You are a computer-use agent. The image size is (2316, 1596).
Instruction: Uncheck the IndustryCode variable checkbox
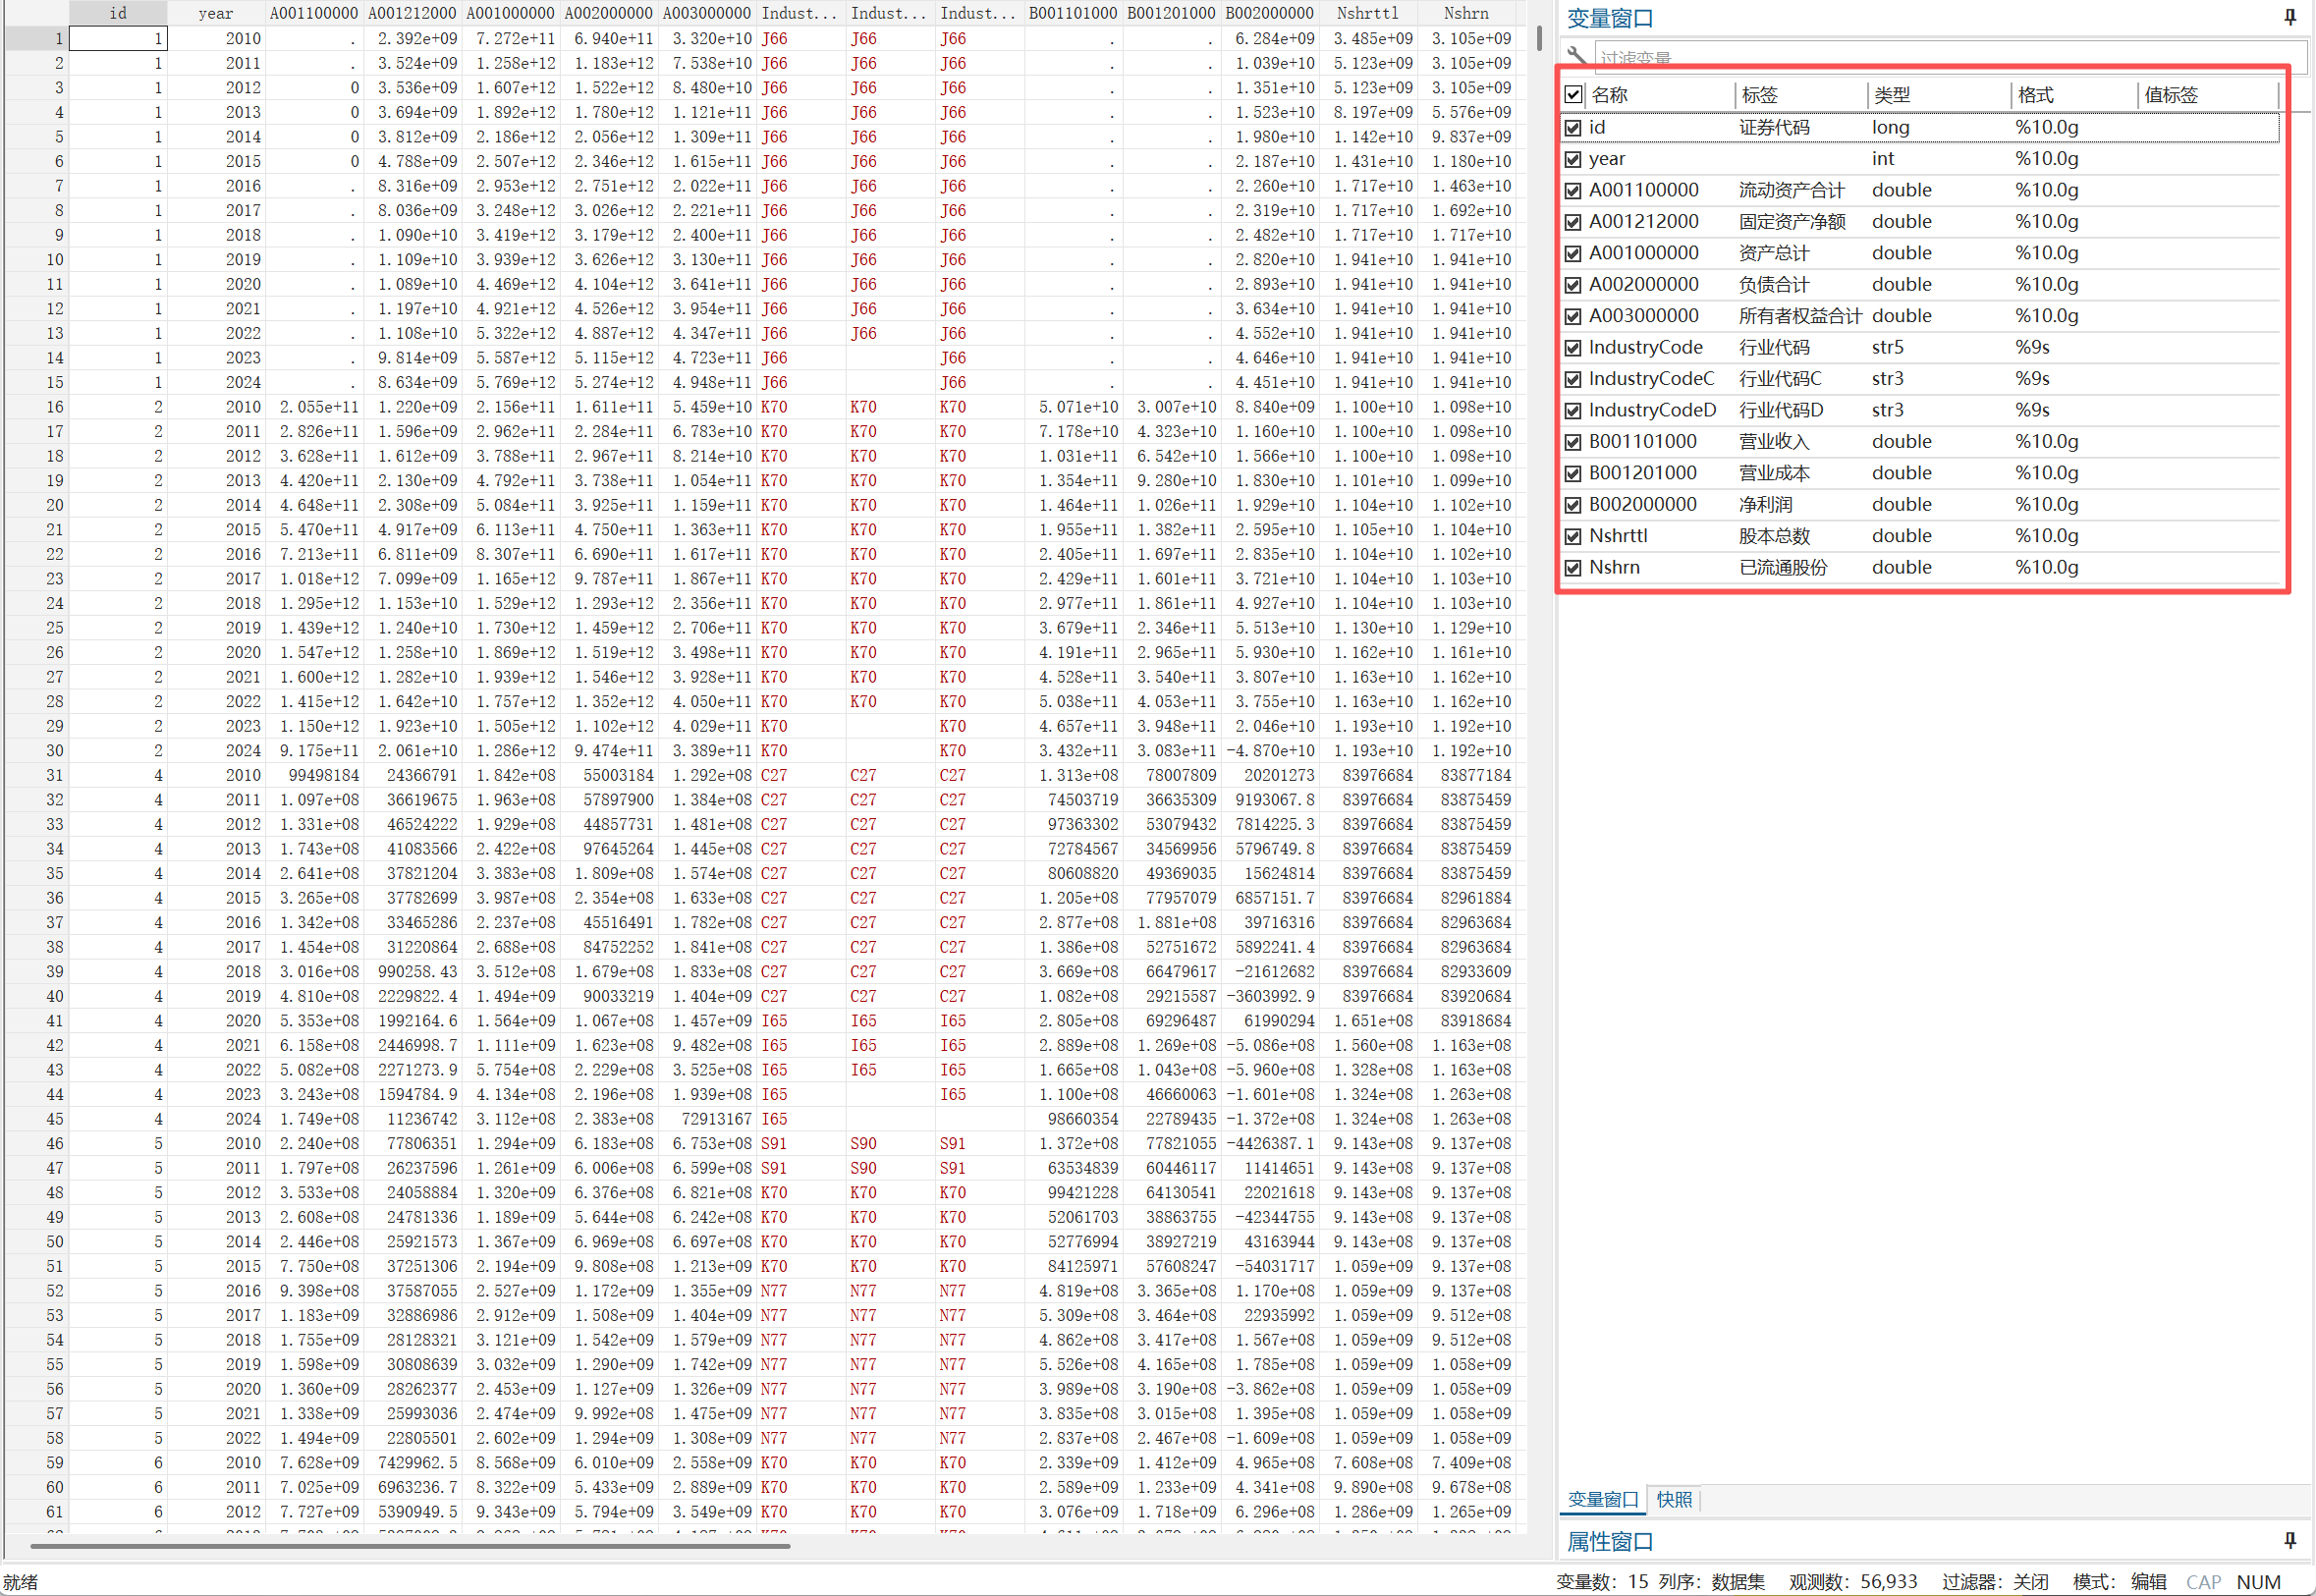click(x=1573, y=348)
